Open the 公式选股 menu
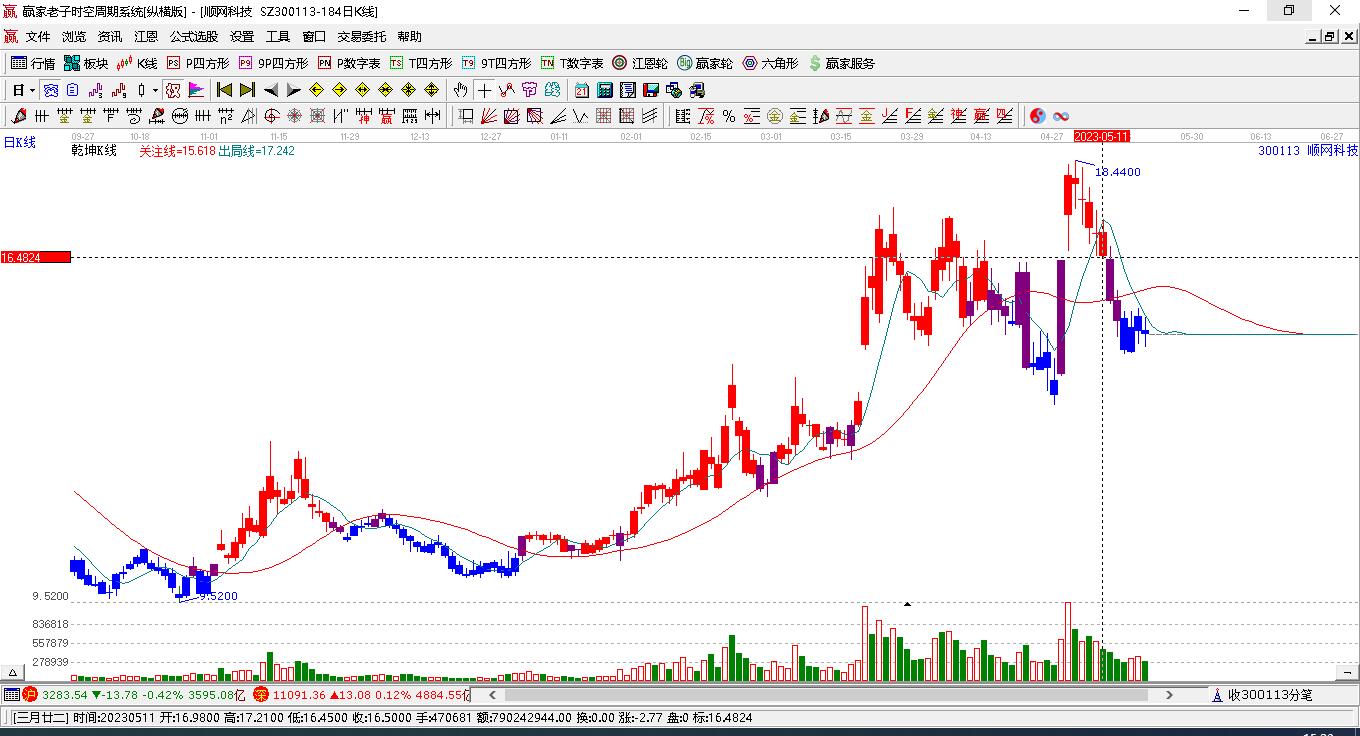Viewport: 1360px width, 736px height. tap(194, 37)
